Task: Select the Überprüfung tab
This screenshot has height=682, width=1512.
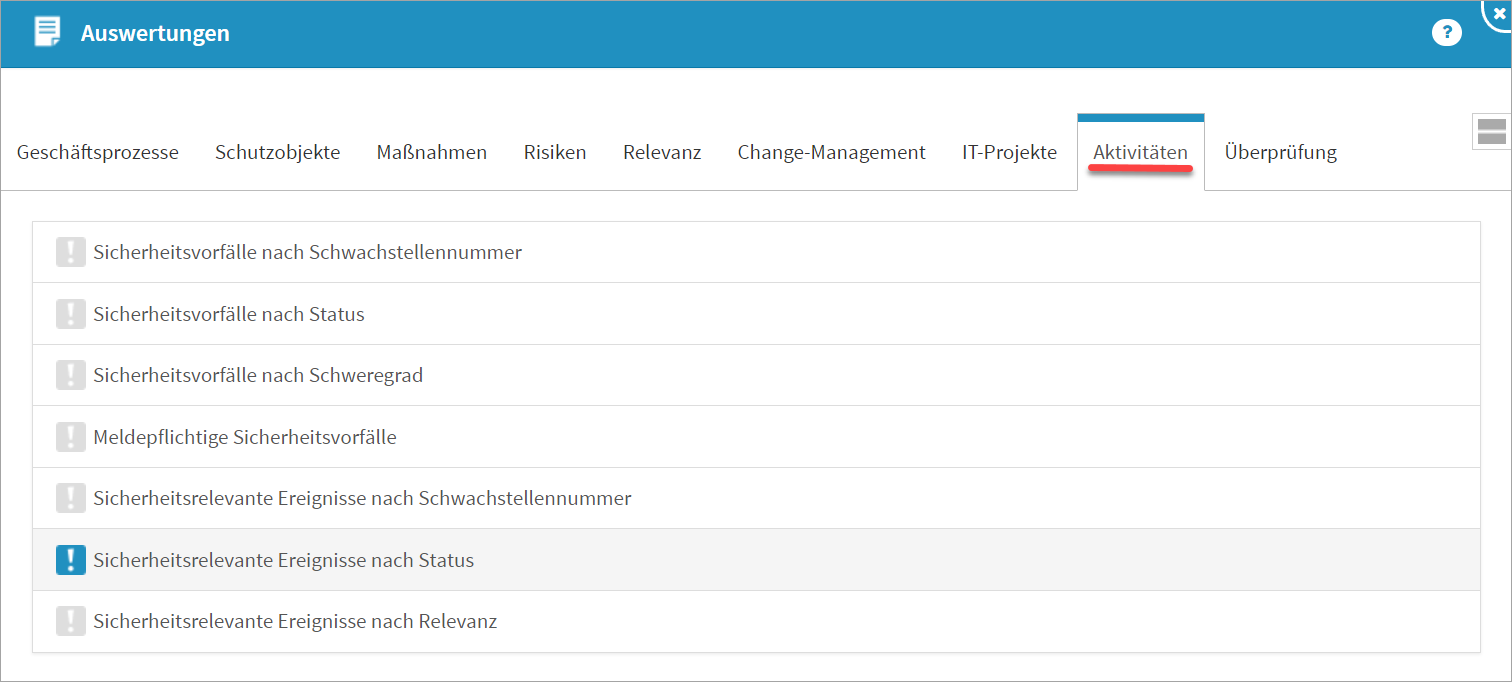Action: 1280,153
